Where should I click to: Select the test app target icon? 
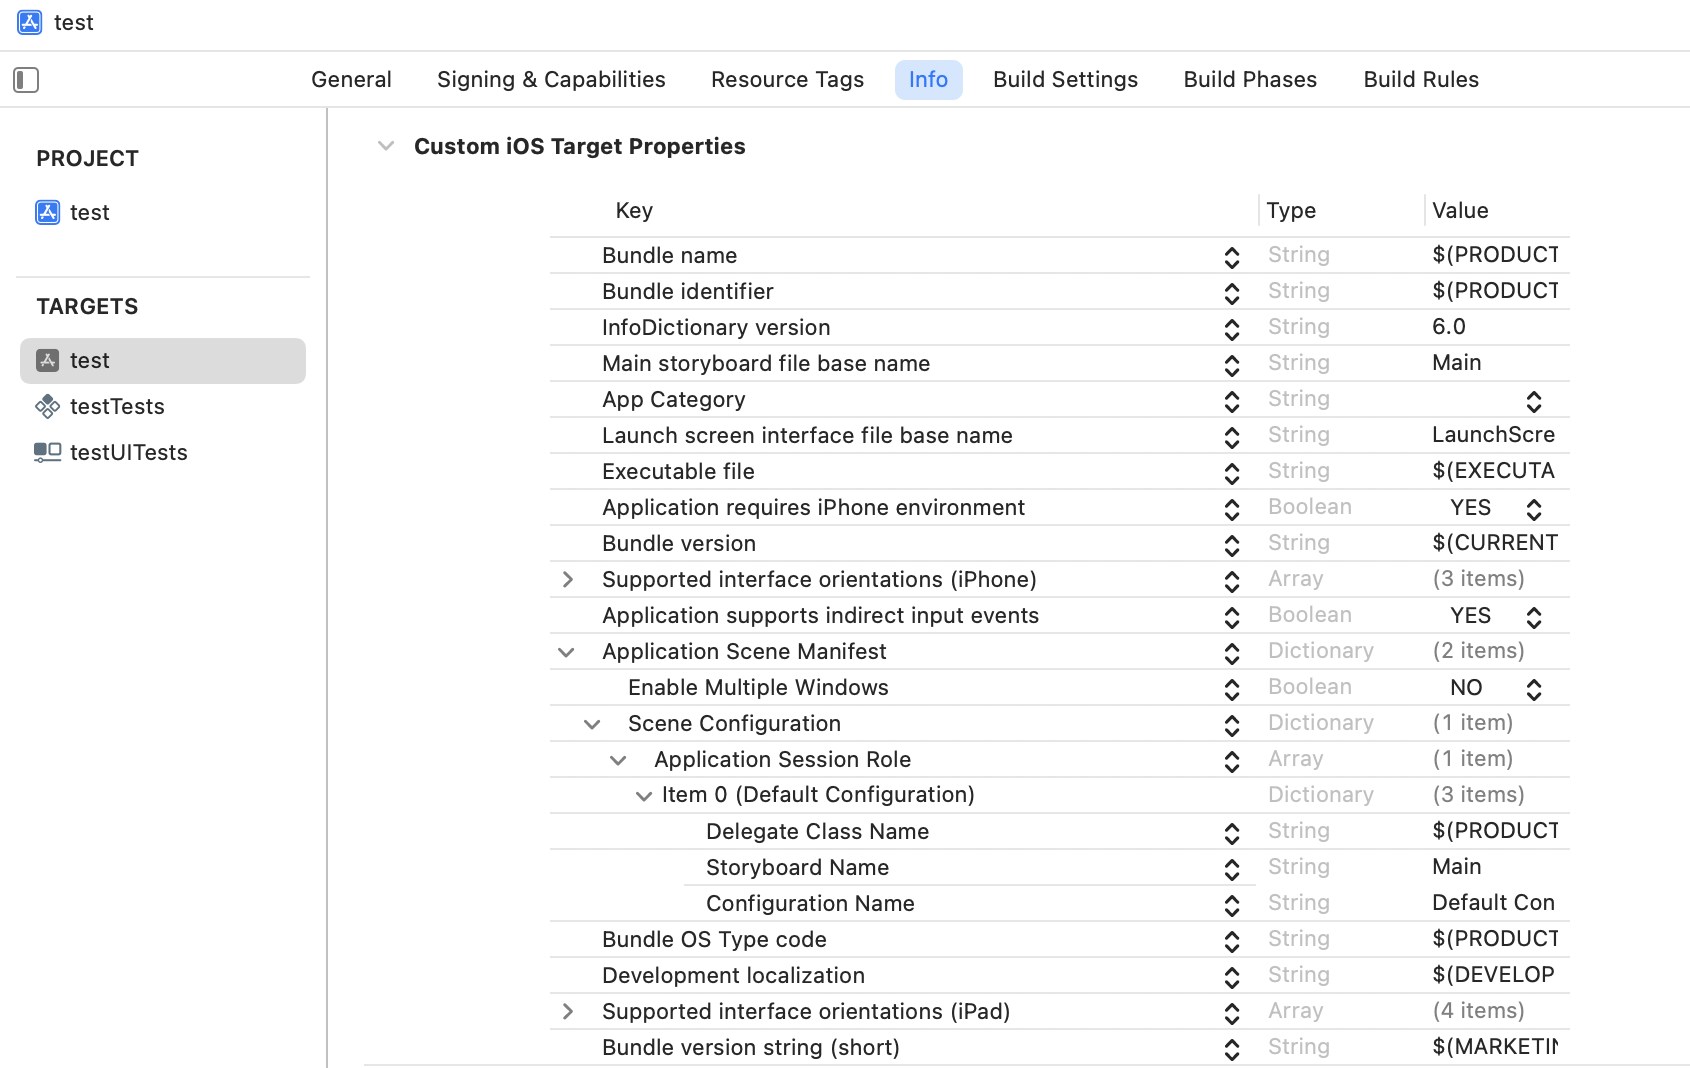(47, 360)
